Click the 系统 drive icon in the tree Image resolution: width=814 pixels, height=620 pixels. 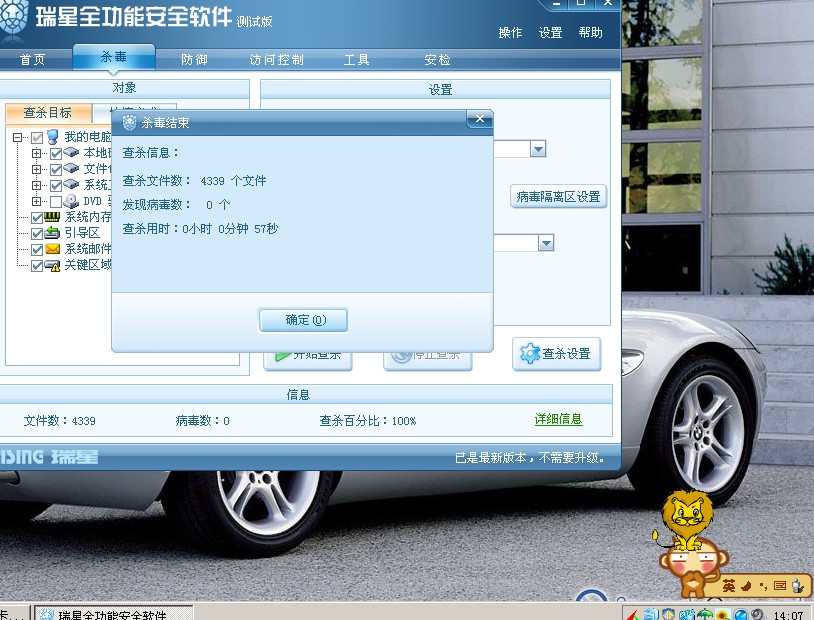pyautogui.click(x=71, y=185)
